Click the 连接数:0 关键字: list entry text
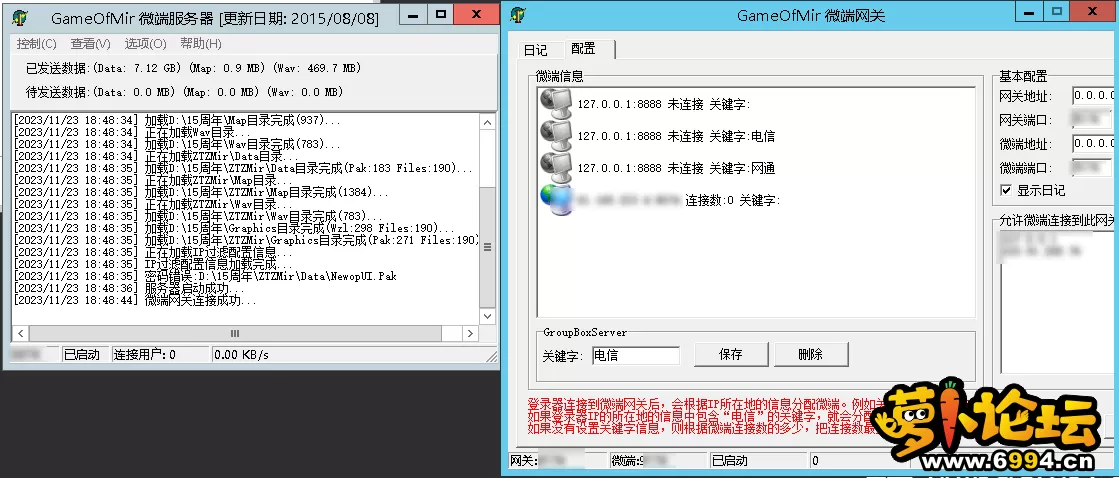 coord(733,200)
